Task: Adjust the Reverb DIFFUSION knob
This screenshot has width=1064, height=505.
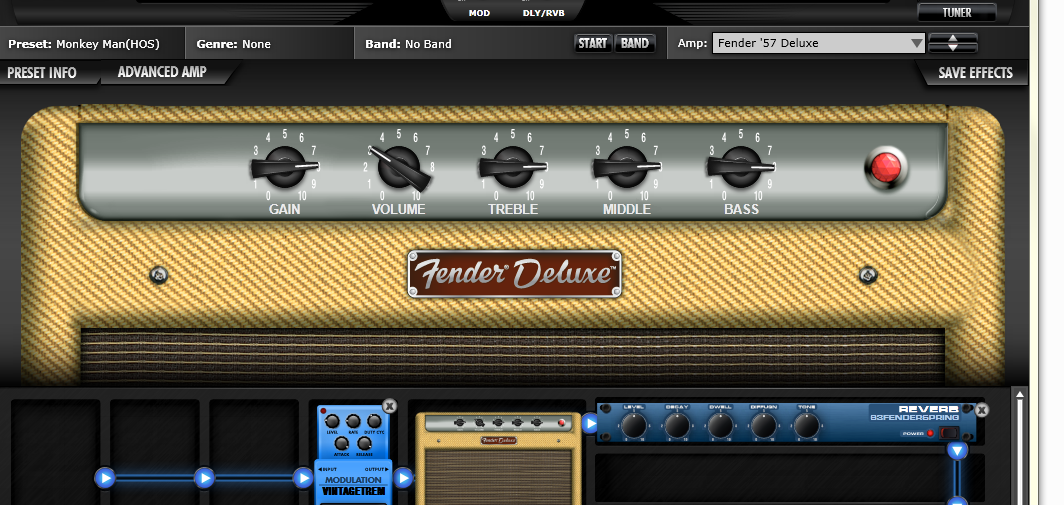Action: coord(763,426)
